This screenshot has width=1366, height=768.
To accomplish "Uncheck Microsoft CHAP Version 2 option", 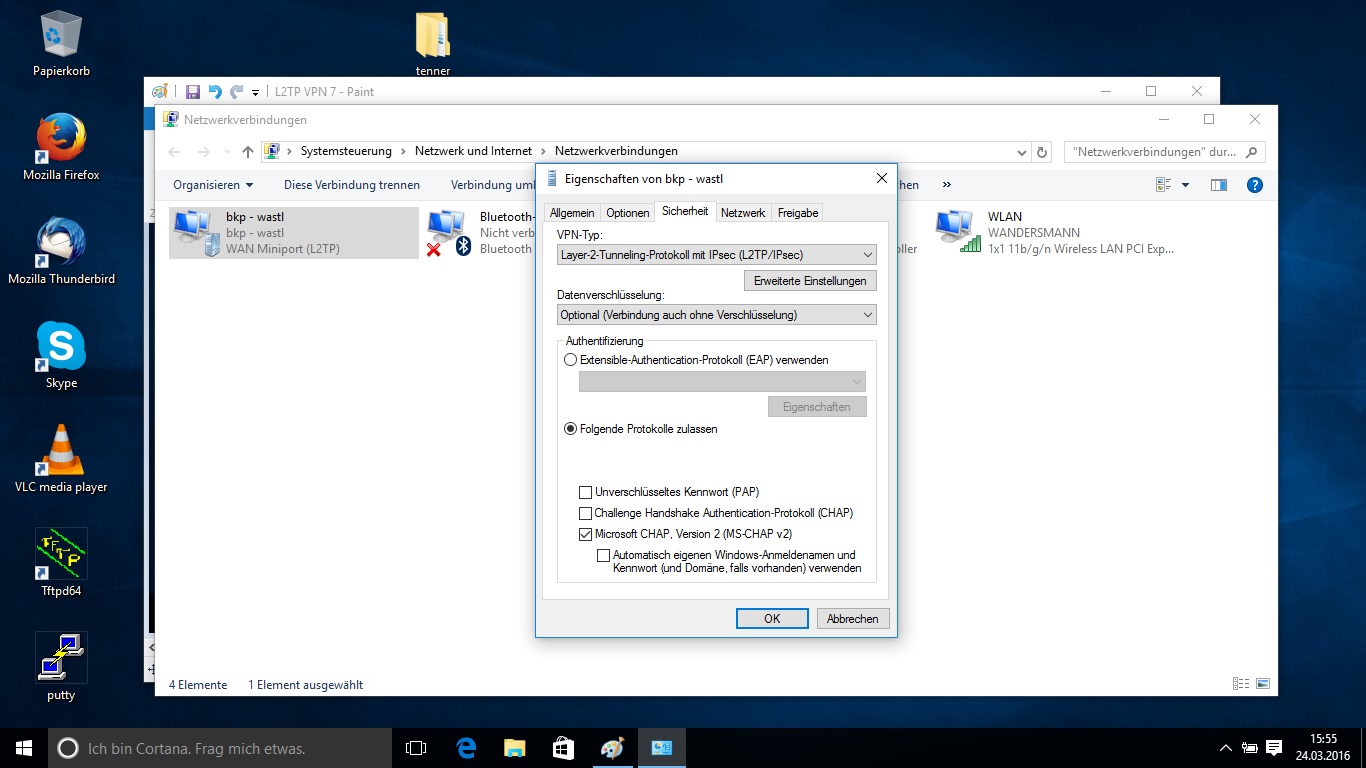I will (x=586, y=534).
